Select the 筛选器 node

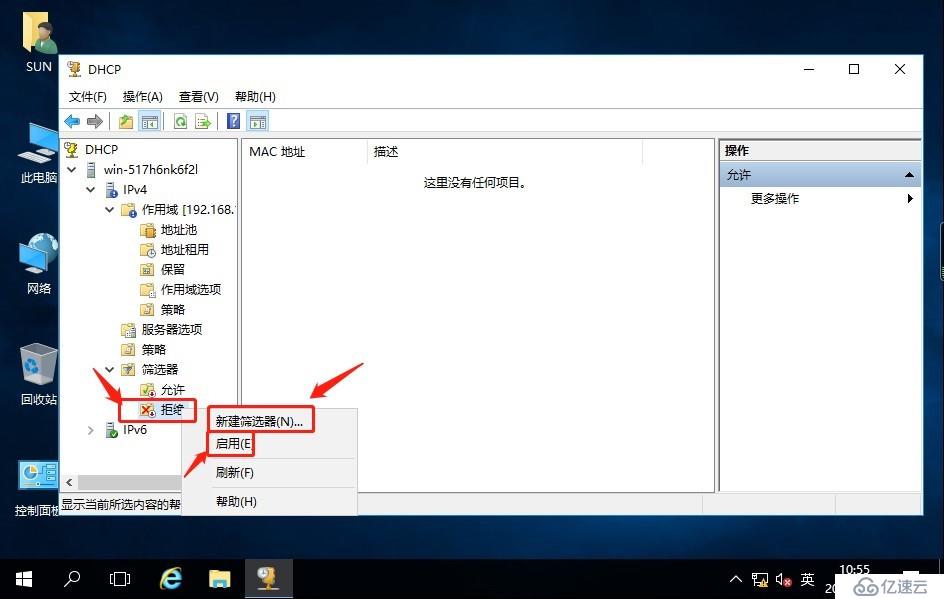pos(160,370)
